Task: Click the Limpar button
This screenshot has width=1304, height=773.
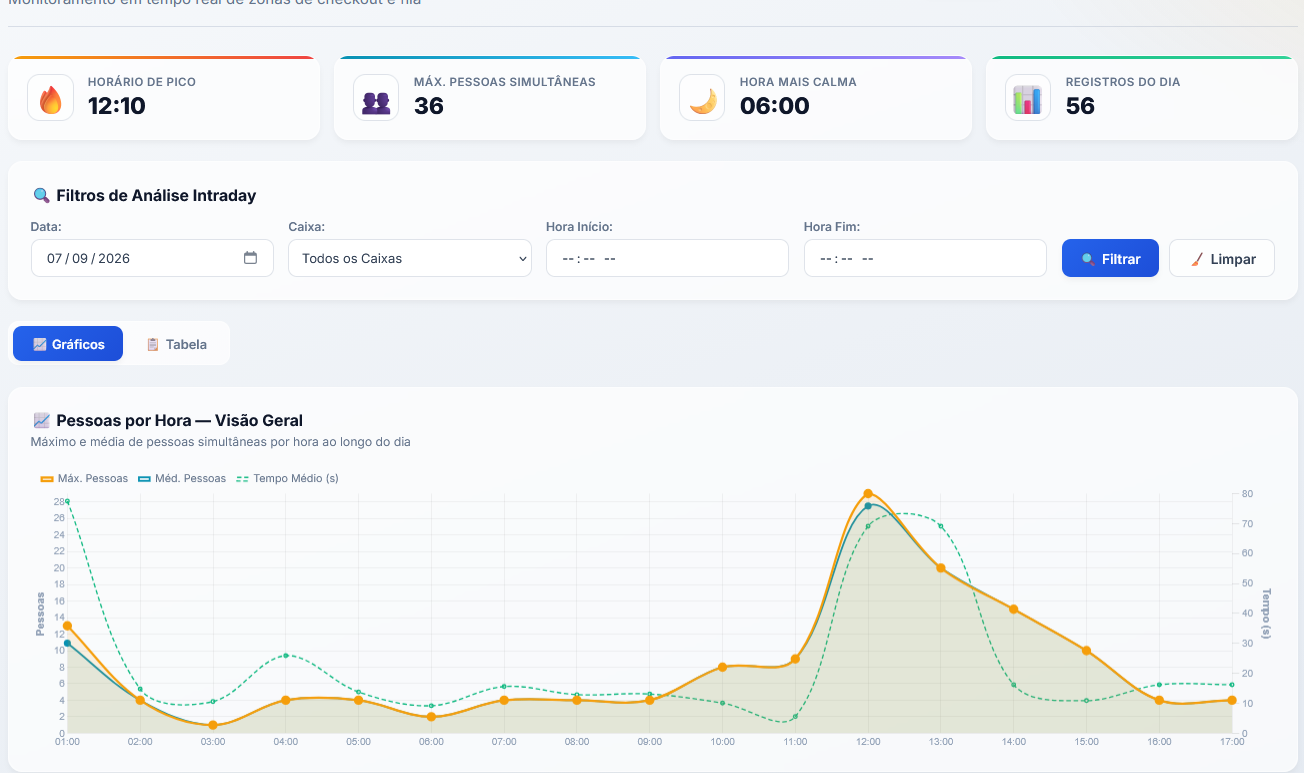Action: click(x=1222, y=258)
